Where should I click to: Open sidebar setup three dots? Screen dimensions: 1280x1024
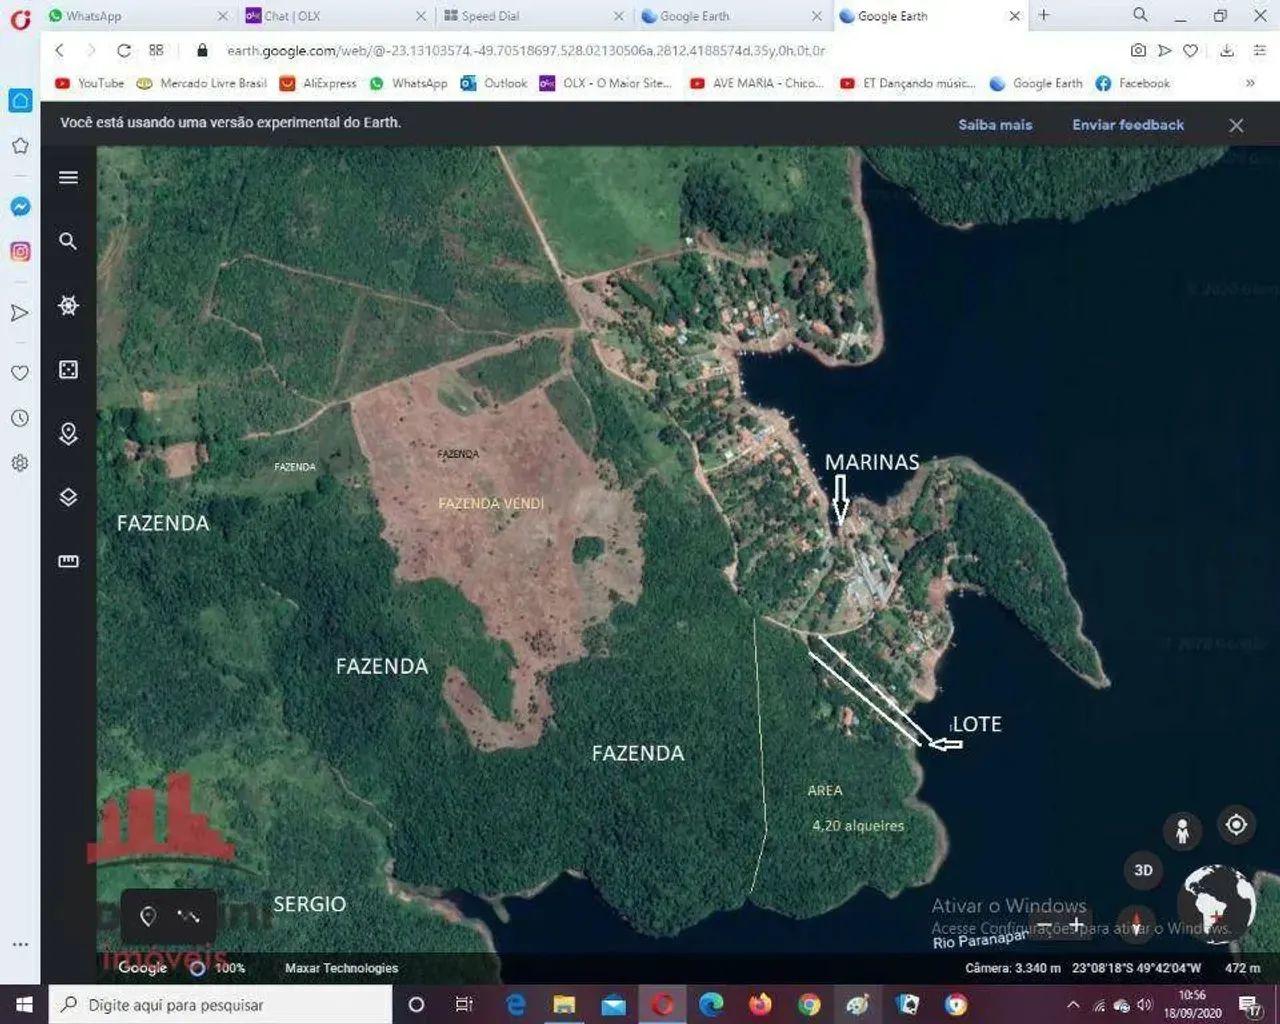coord(20,945)
